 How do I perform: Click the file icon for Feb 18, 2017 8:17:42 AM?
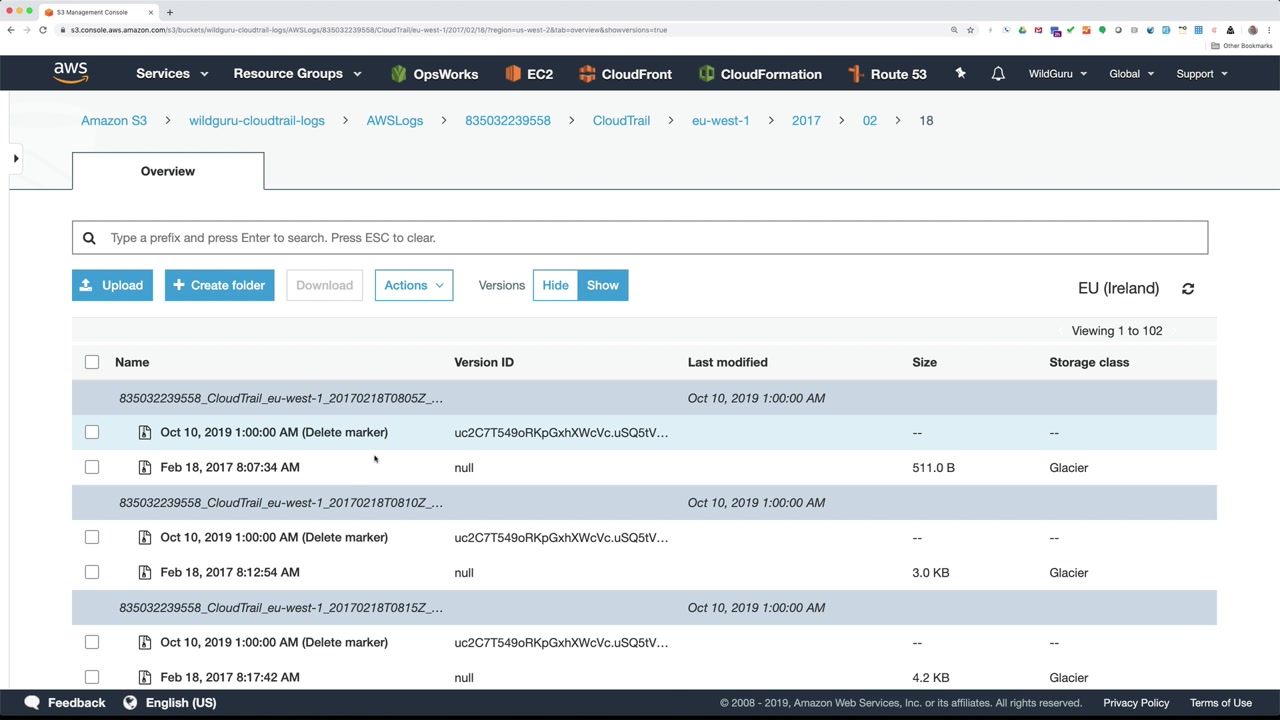145,677
